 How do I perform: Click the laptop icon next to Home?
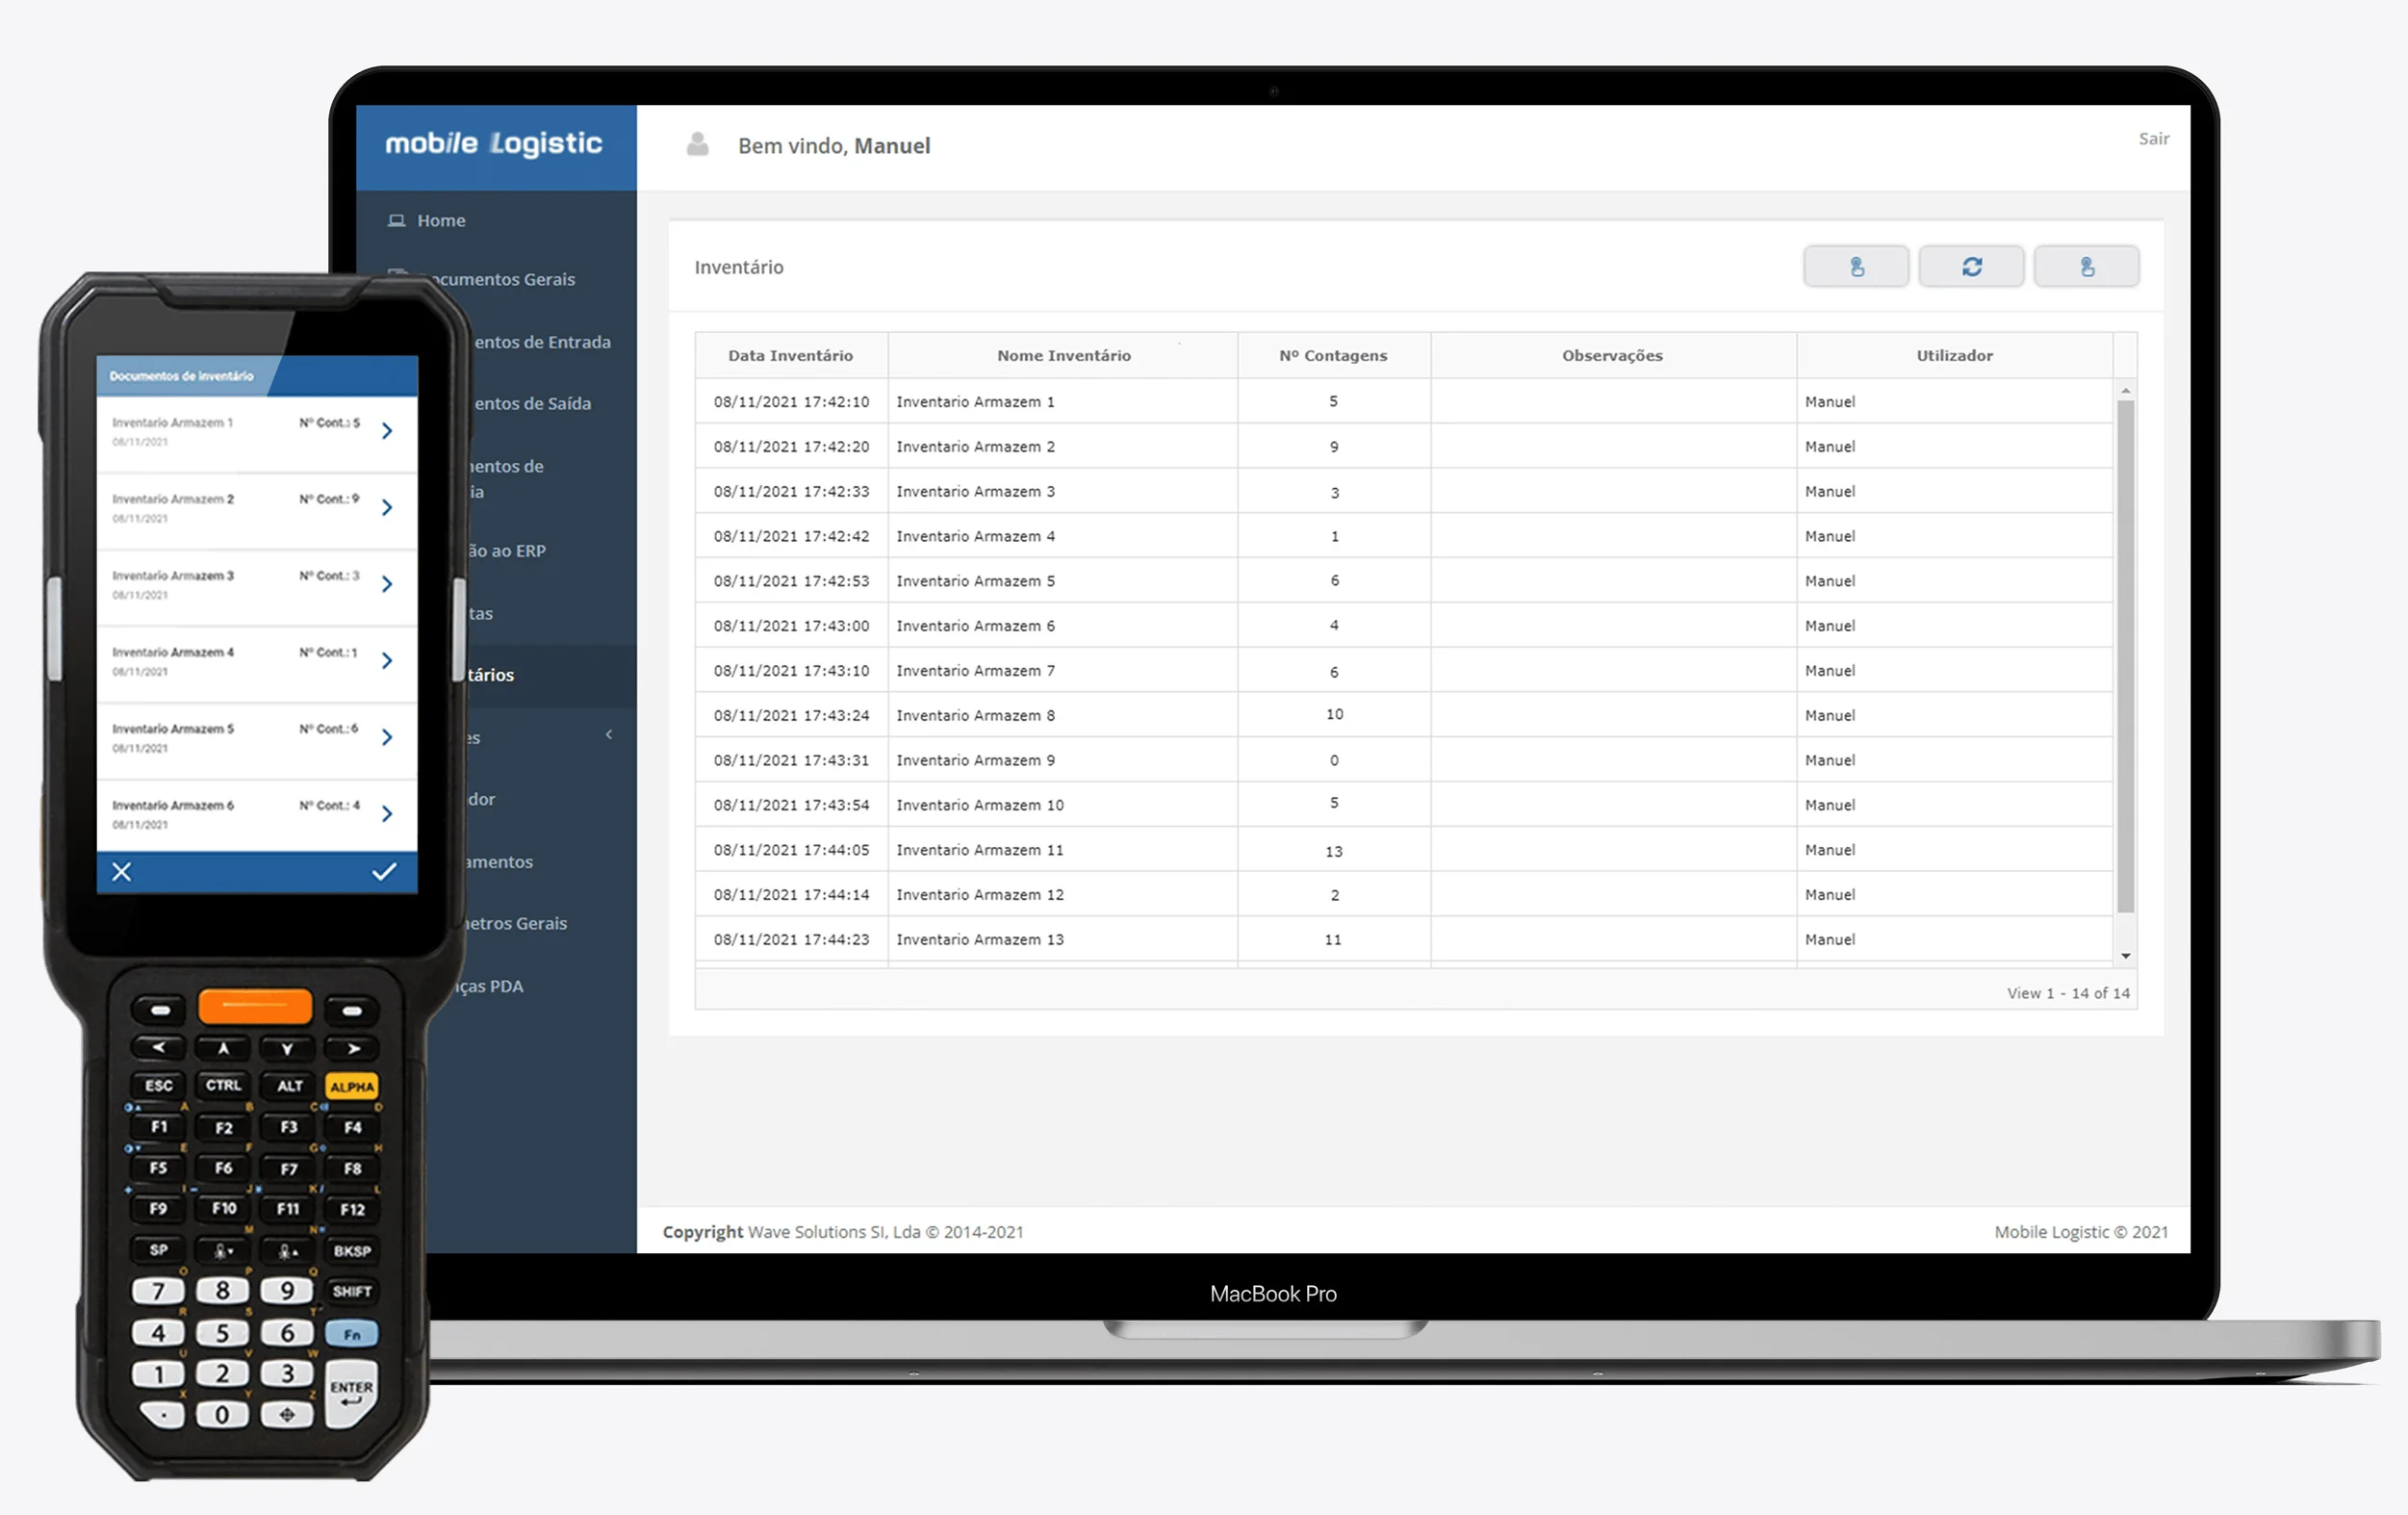397,220
